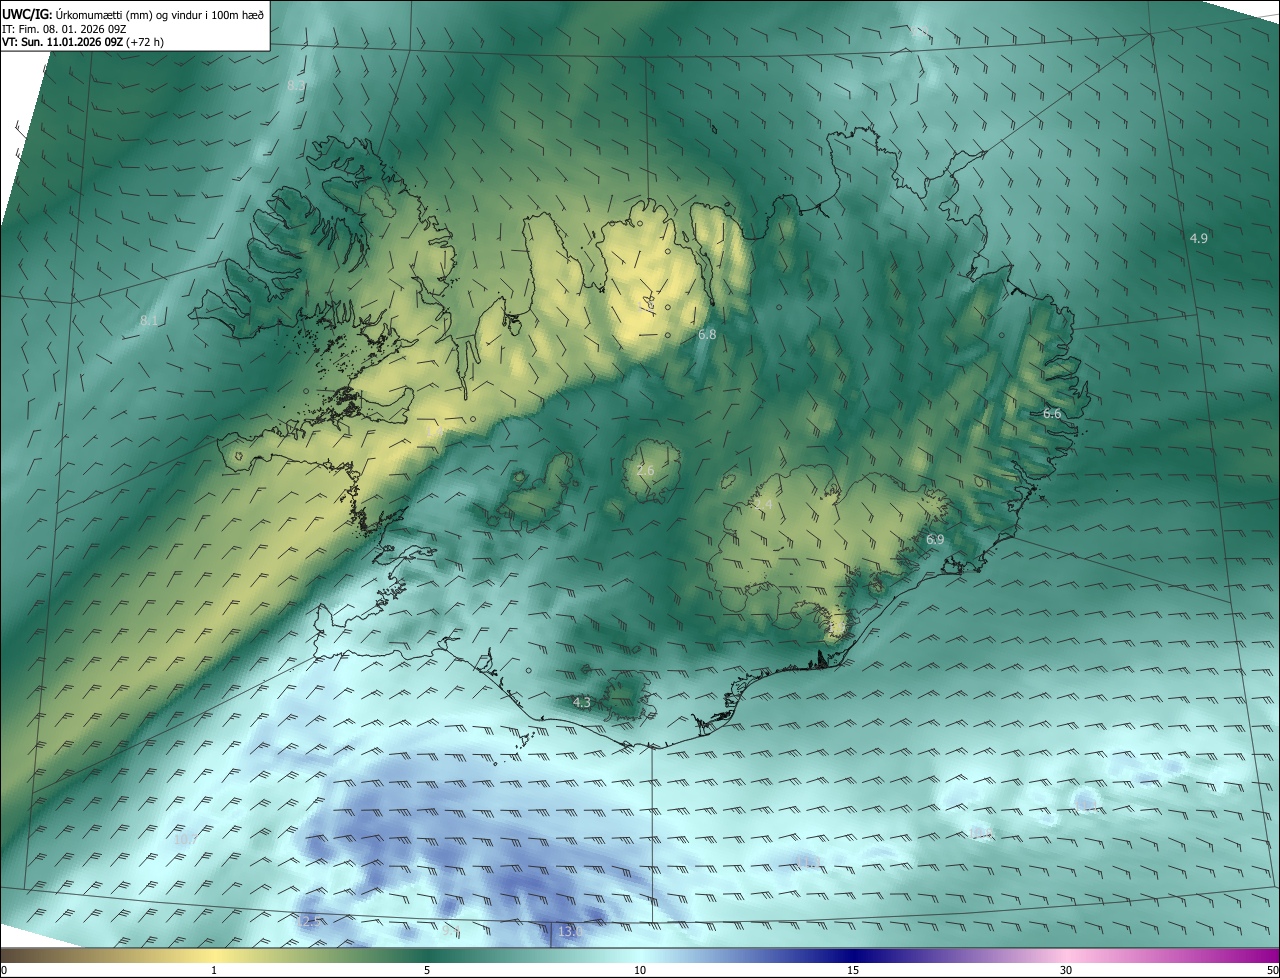The height and width of the screenshot is (978, 1280).
Task: Click the initial time "IT: Fim. 08. 01. 2026 09Z"
Action: (x=66, y=29)
